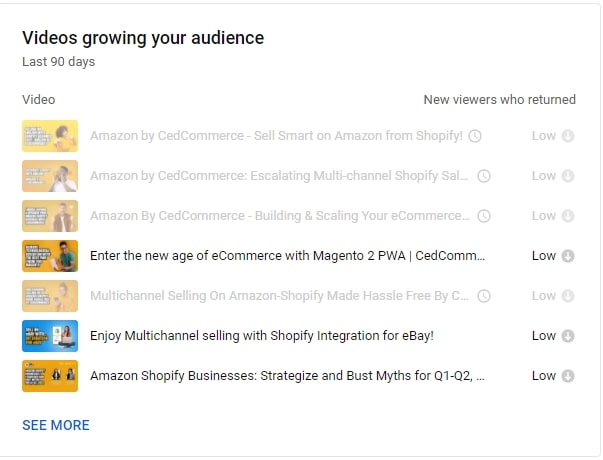Click down-arrow icon in Escalating Multi-channel row
The height and width of the screenshot is (460, 603).
pos(568,176)
